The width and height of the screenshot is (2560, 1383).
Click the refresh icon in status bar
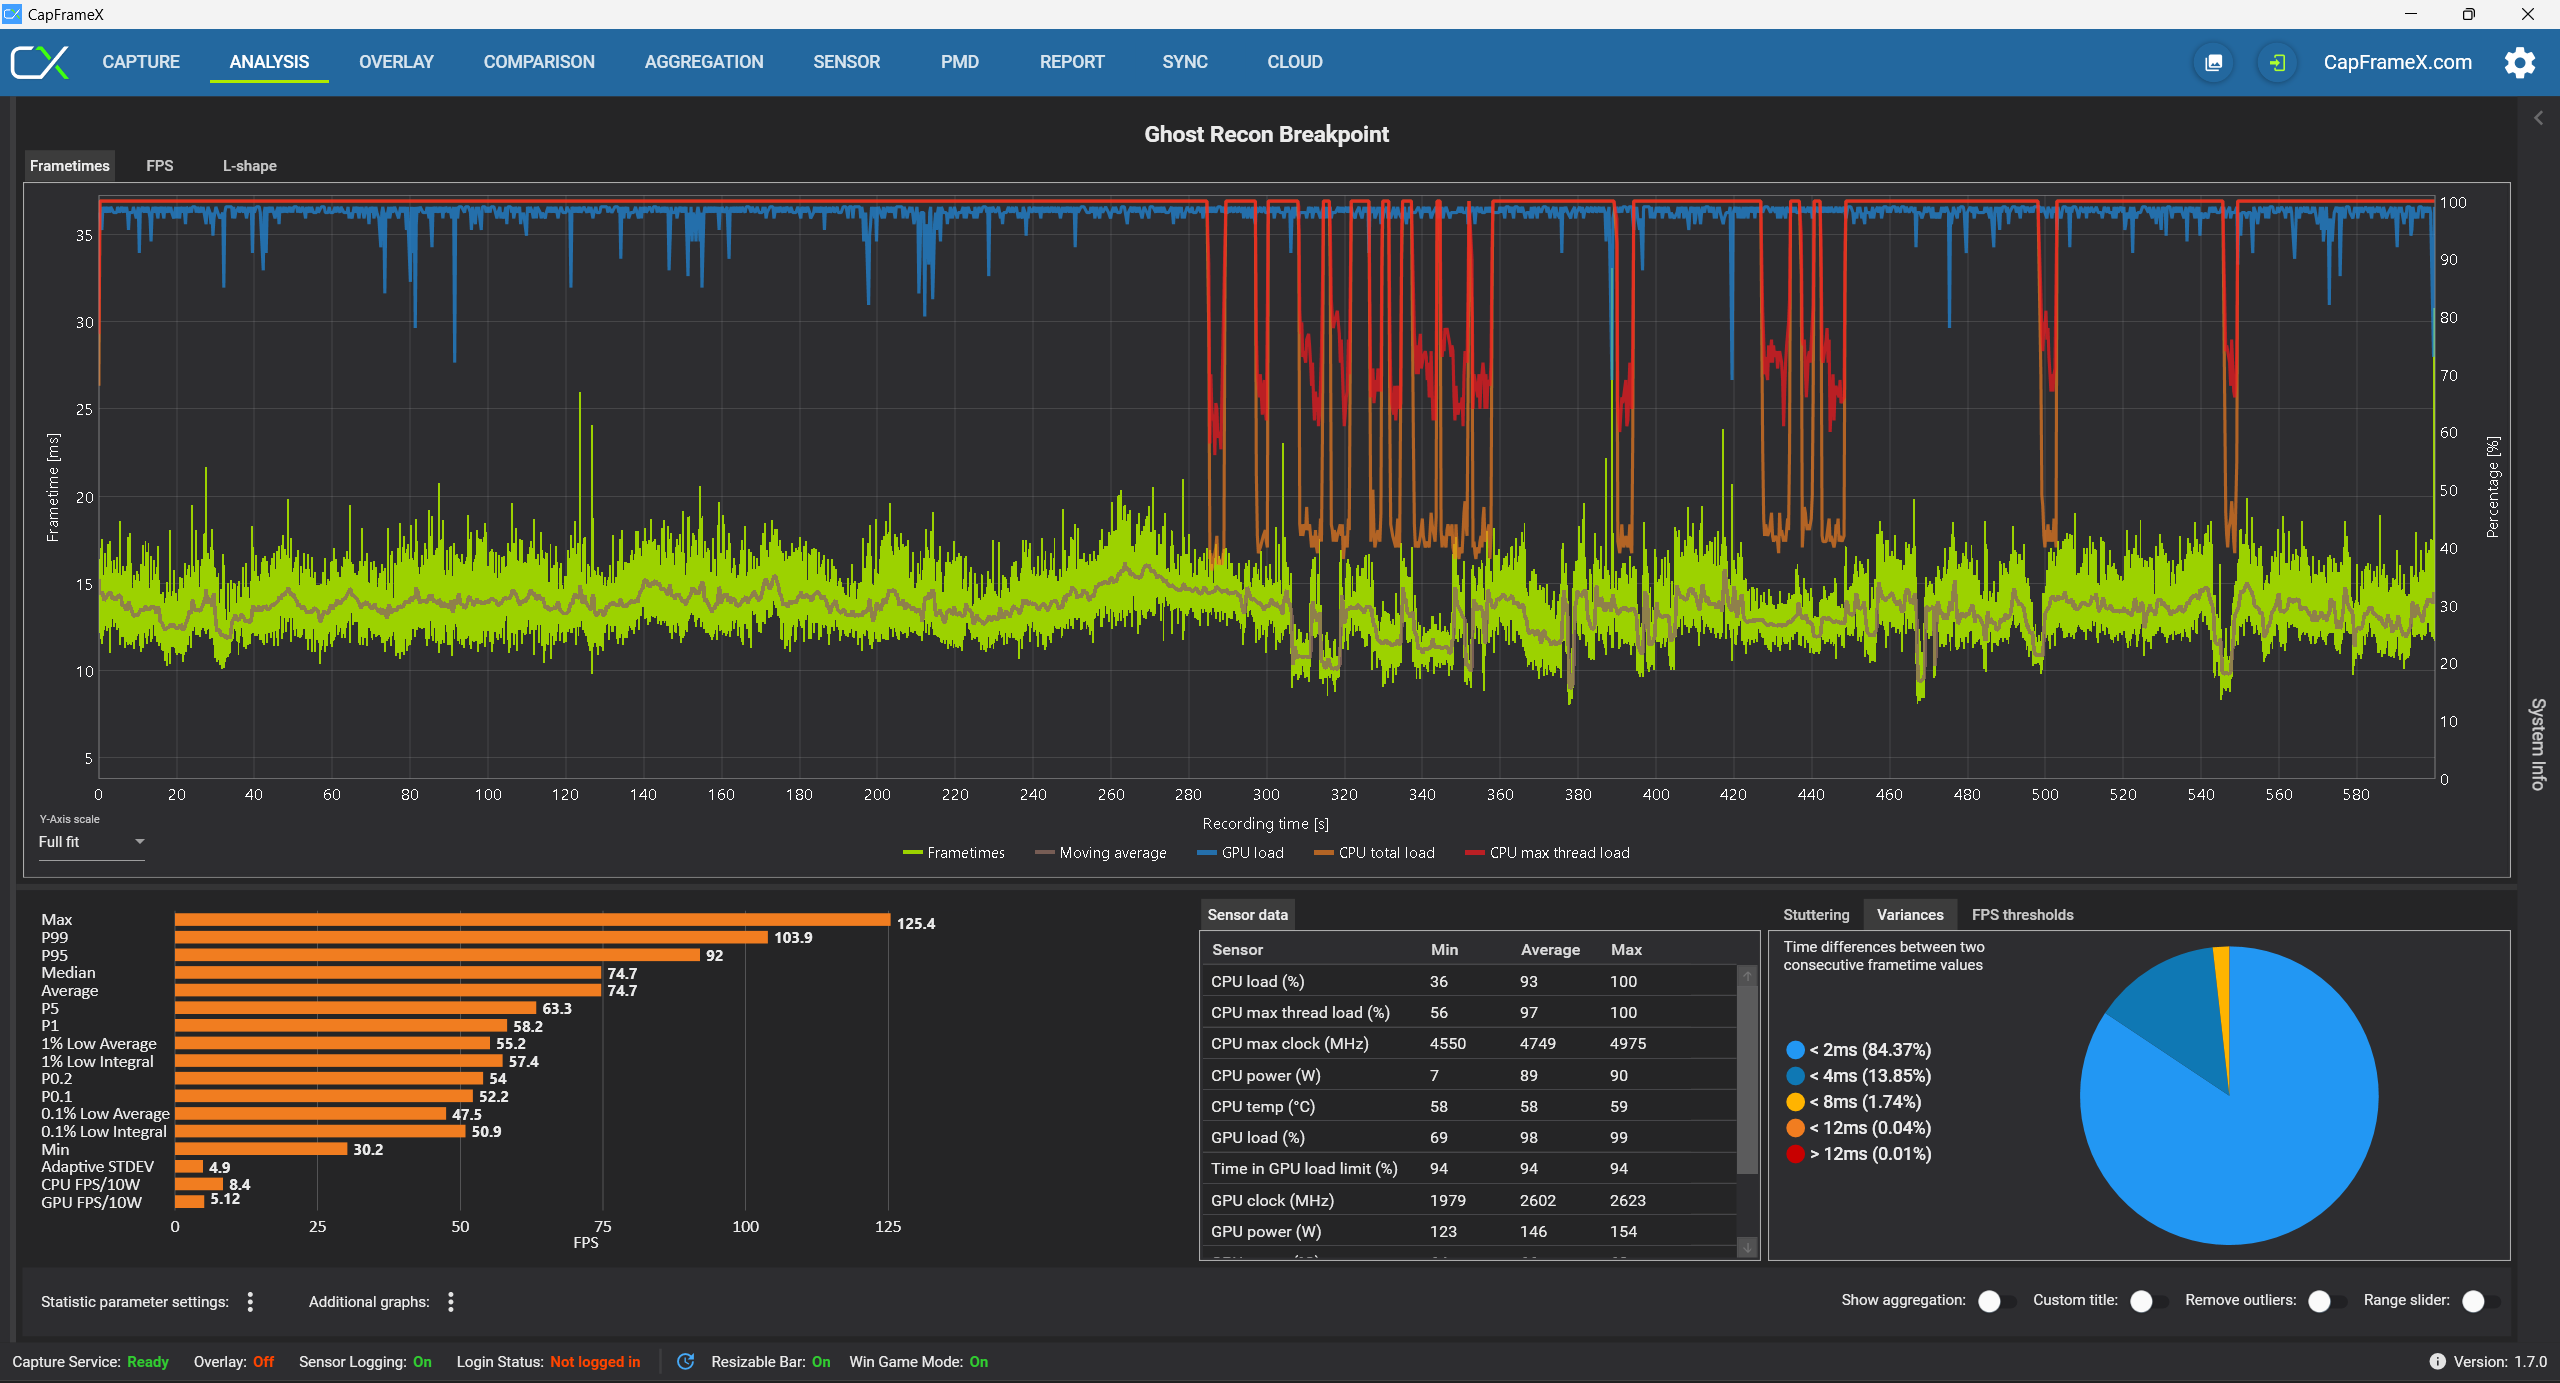pyautogui.click(x=686, y=1361)
